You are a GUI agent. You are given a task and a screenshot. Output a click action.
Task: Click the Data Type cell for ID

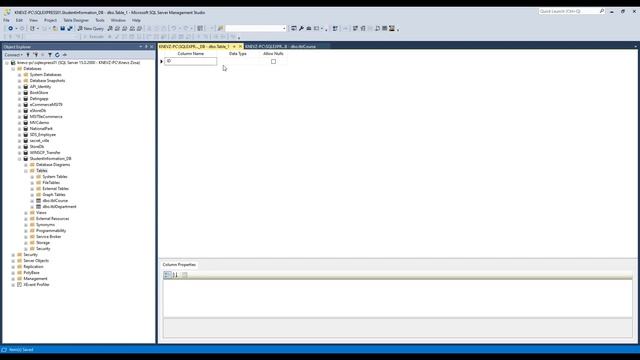[x=238, y=61]
